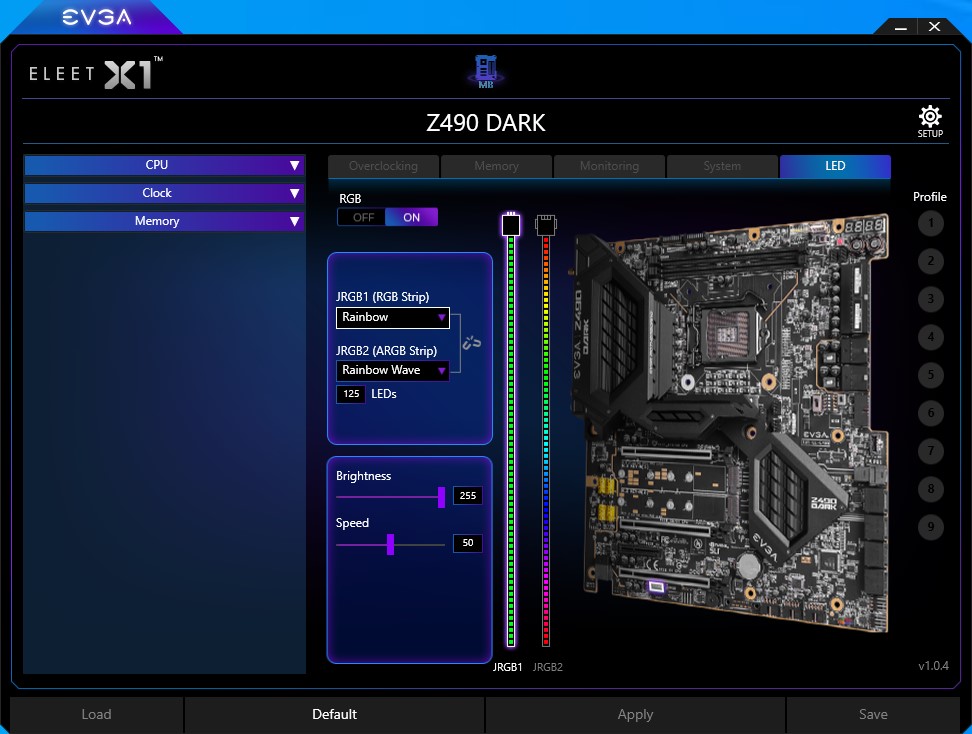Click the EVGA logo in title bar
Viewport: 972px width, 734px height.
pyautogui.click(x=97, y=17)
